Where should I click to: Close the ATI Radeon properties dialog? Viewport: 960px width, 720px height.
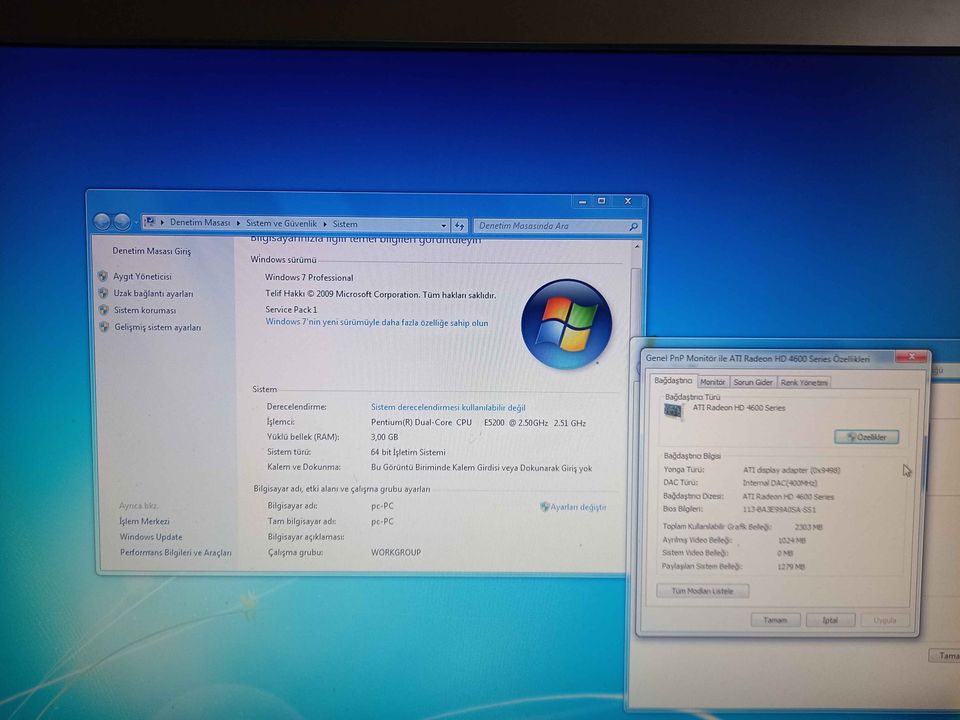912,356
